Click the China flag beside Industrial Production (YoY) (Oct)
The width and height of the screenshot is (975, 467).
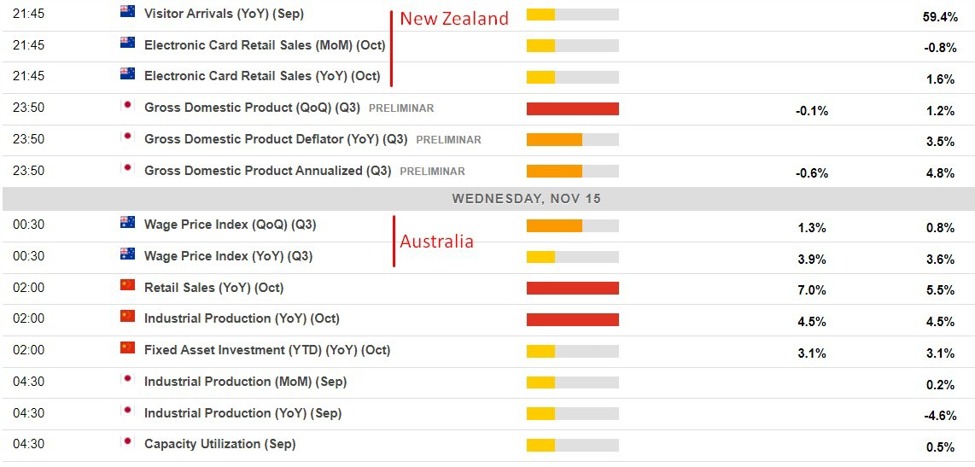coord(127,316)
